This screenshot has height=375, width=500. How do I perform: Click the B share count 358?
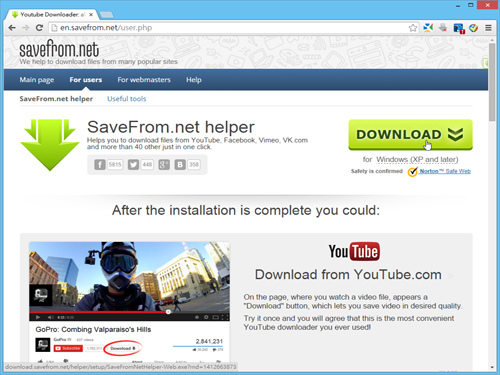point(194,164)
